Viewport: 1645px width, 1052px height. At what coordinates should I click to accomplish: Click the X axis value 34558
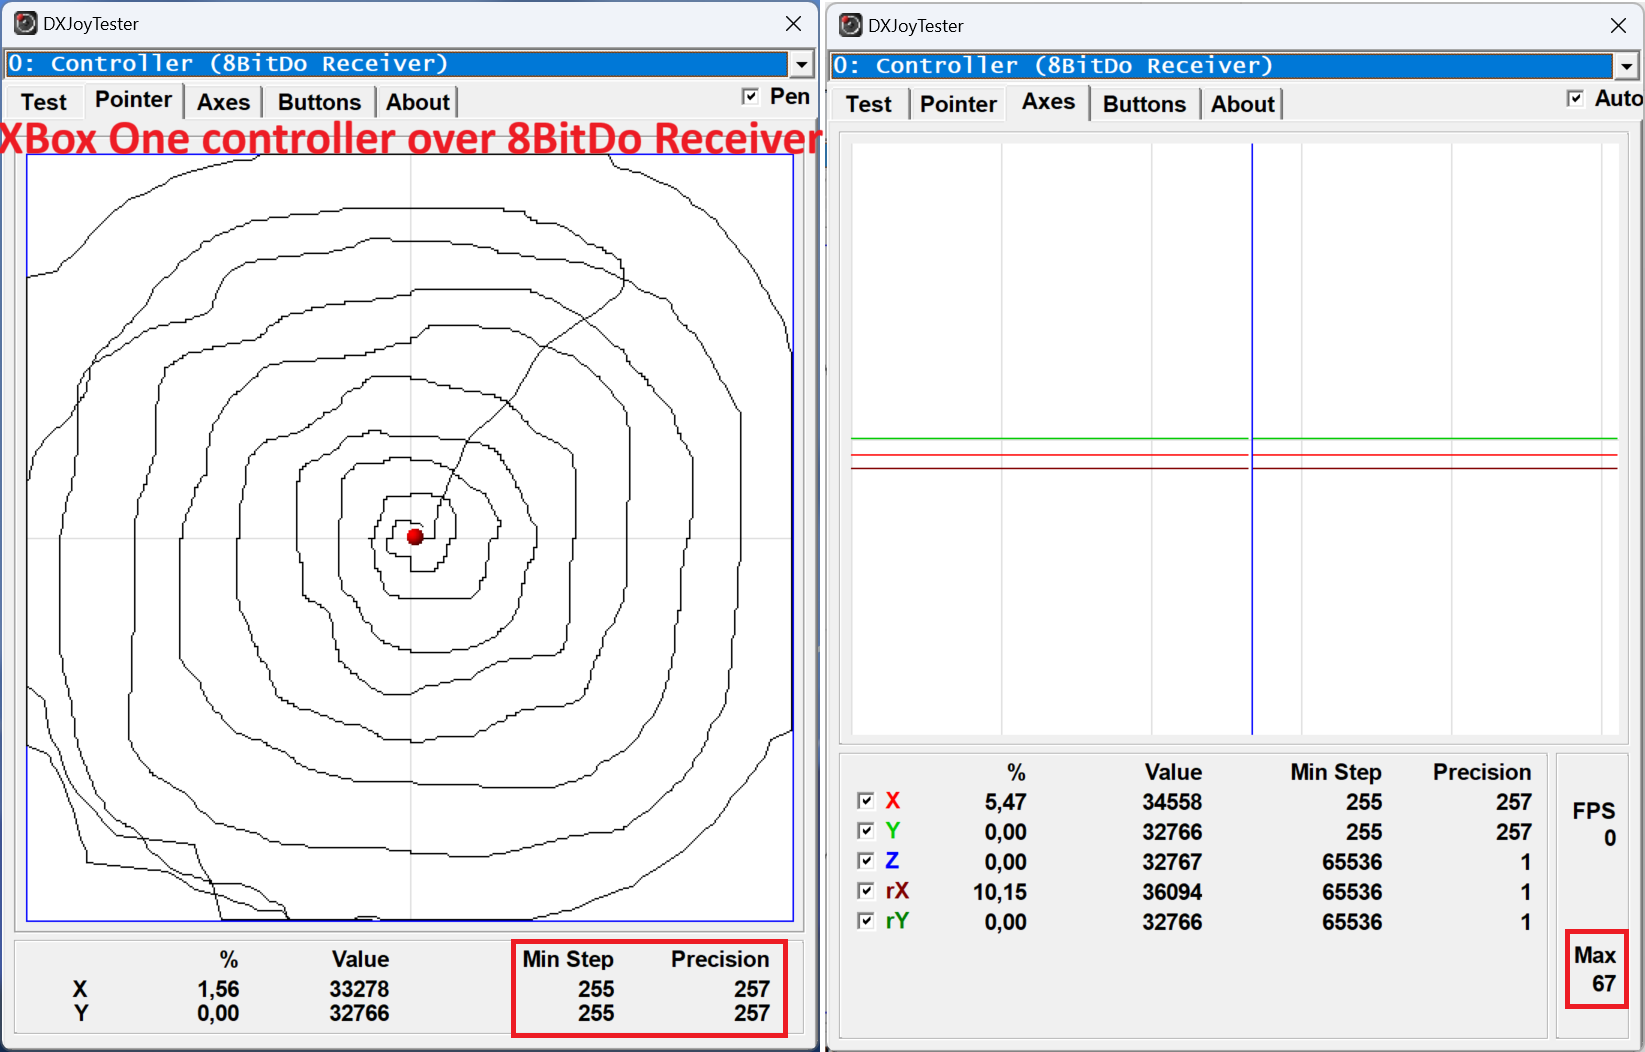(x=1172, y=802)
